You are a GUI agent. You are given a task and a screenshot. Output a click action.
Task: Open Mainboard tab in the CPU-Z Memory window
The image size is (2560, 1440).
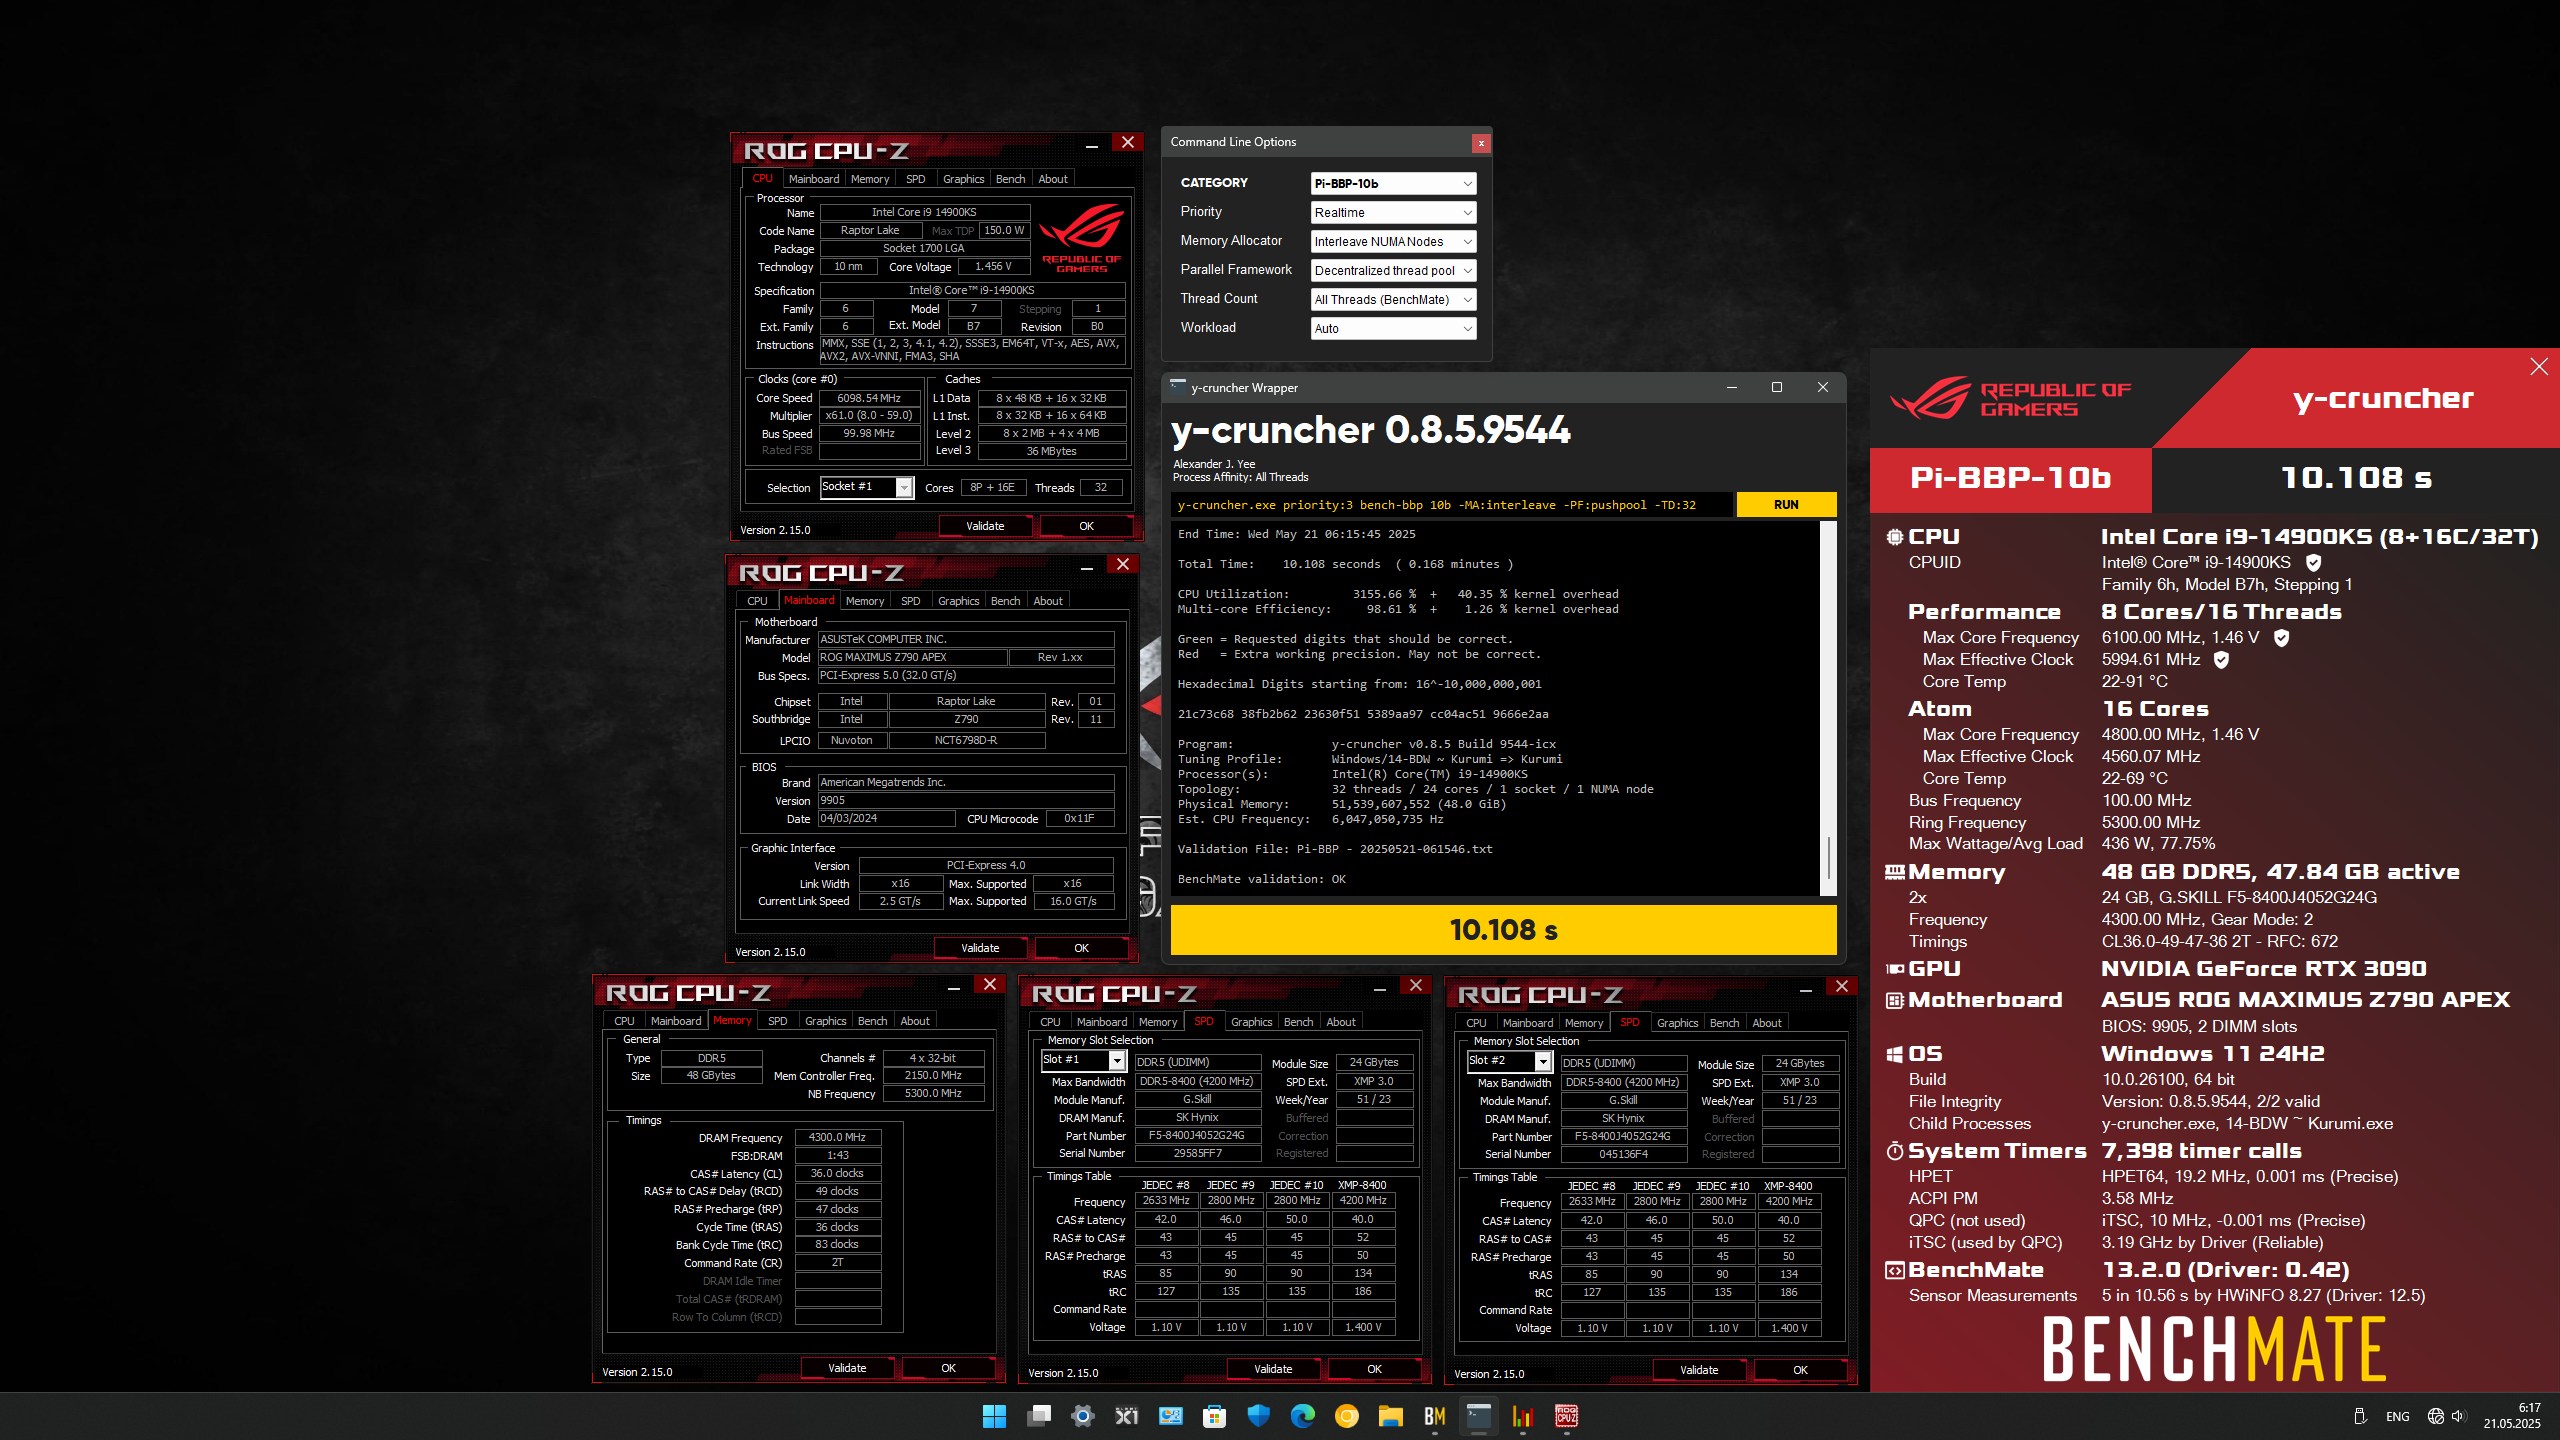coord(676,1021)
